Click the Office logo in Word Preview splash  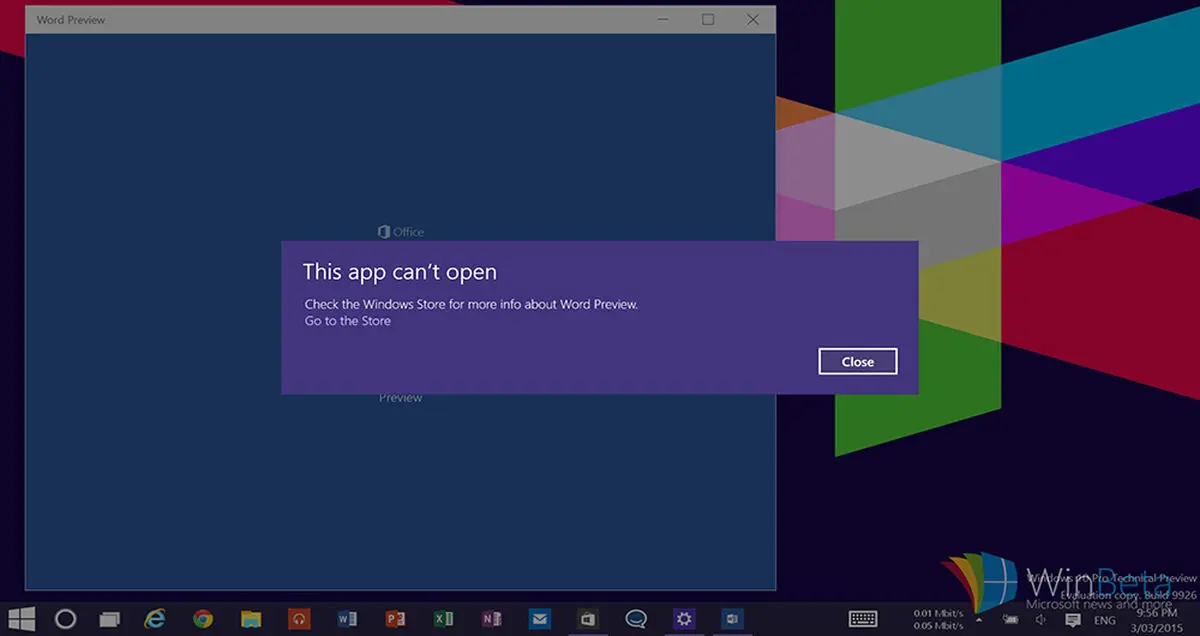pyautogui.click(x=401, y=232)
